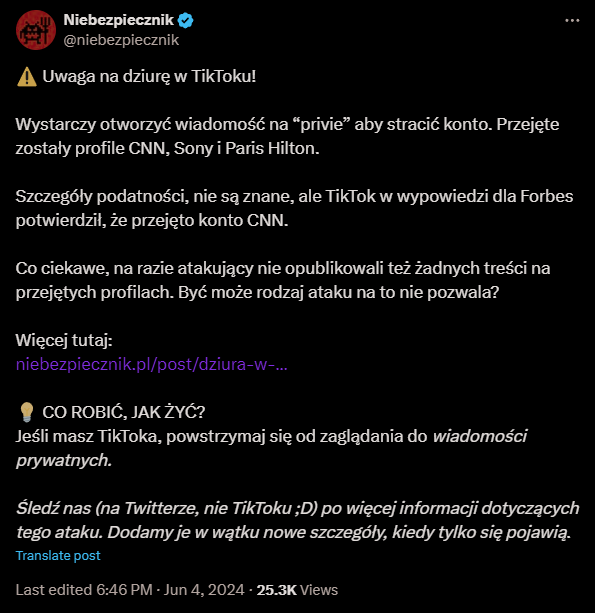
Task: Open the three-dot more options menu
Action: coord(572,20)
